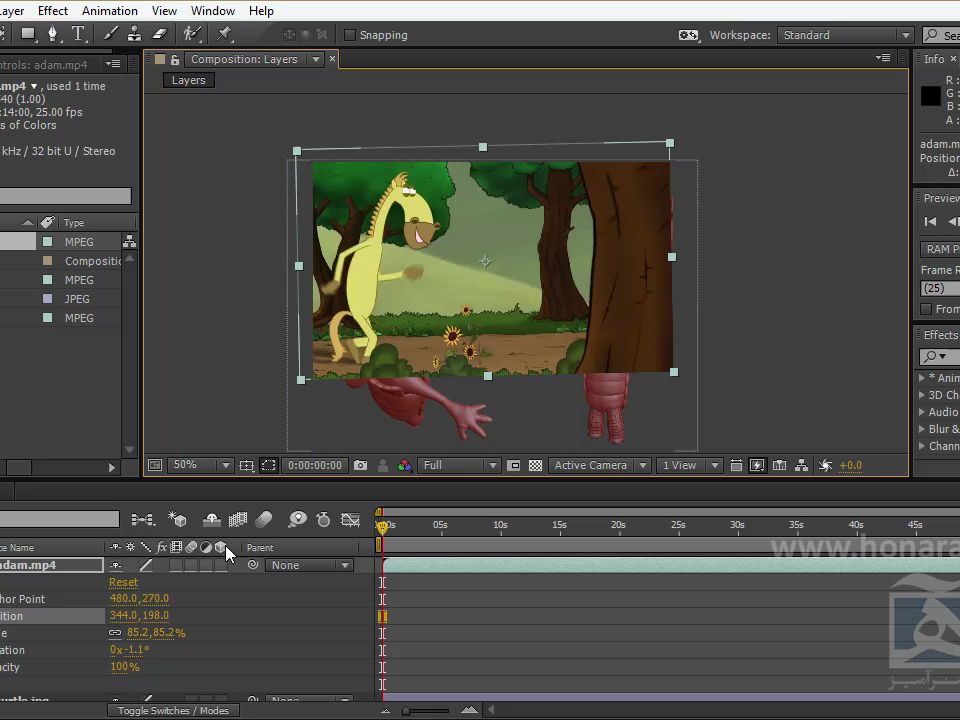
Task: Toggle the shy switch for adam.mp4
Action: (x=116, y=565)
